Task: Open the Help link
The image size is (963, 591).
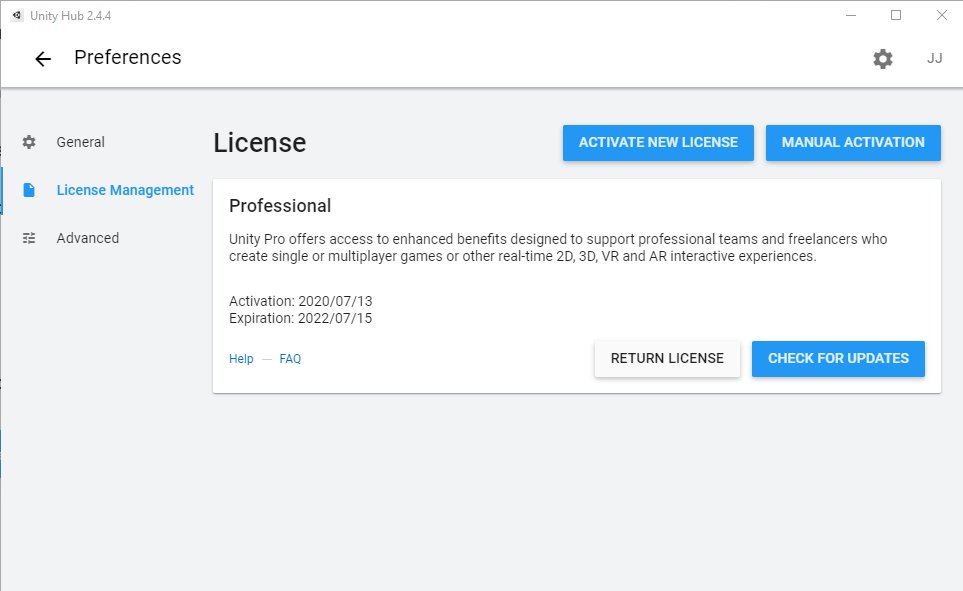Action: (241, 359)
